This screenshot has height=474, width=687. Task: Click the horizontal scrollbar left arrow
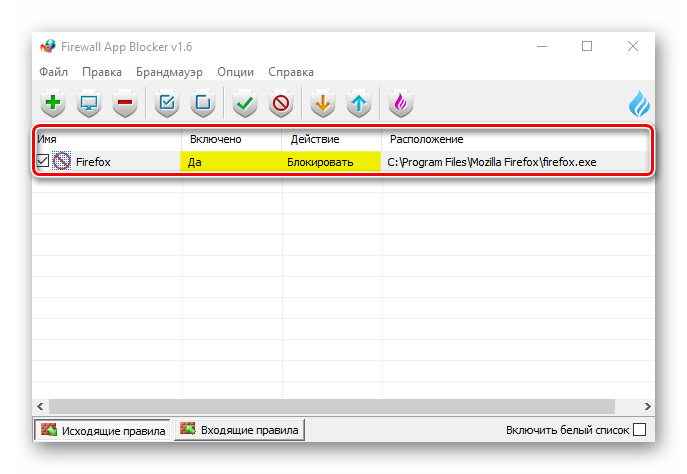coord(40,407)
